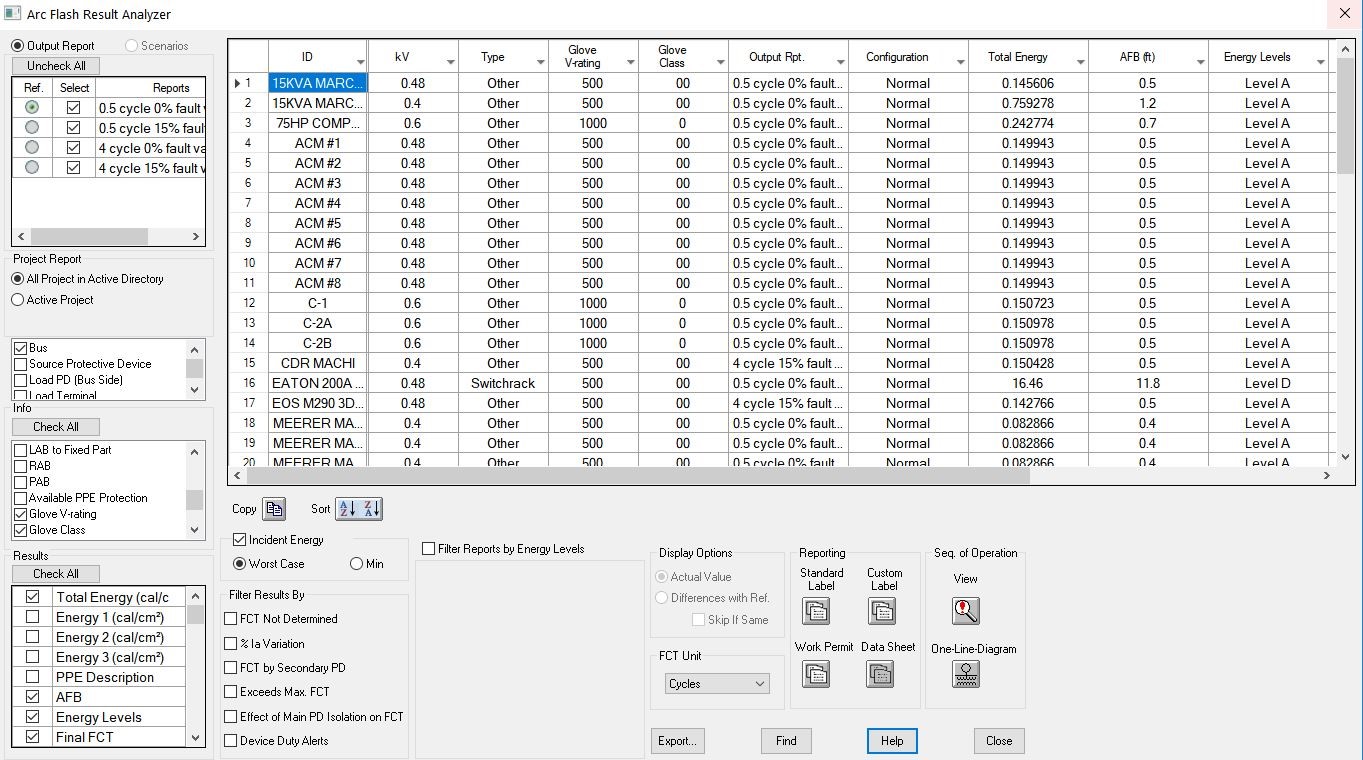Click Check All in Results section
The image size is (1363, 760).
pos(56,574)
